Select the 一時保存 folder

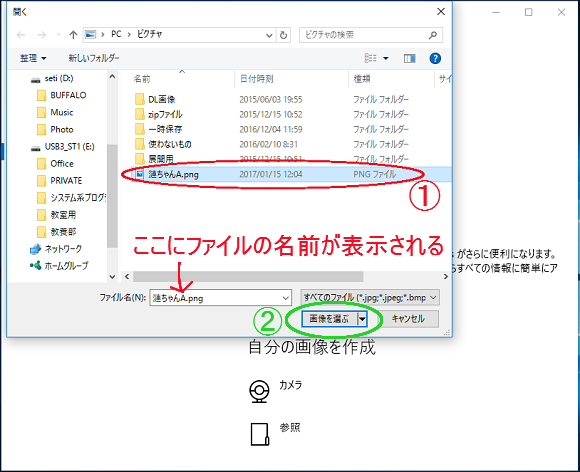click(158, 129)
